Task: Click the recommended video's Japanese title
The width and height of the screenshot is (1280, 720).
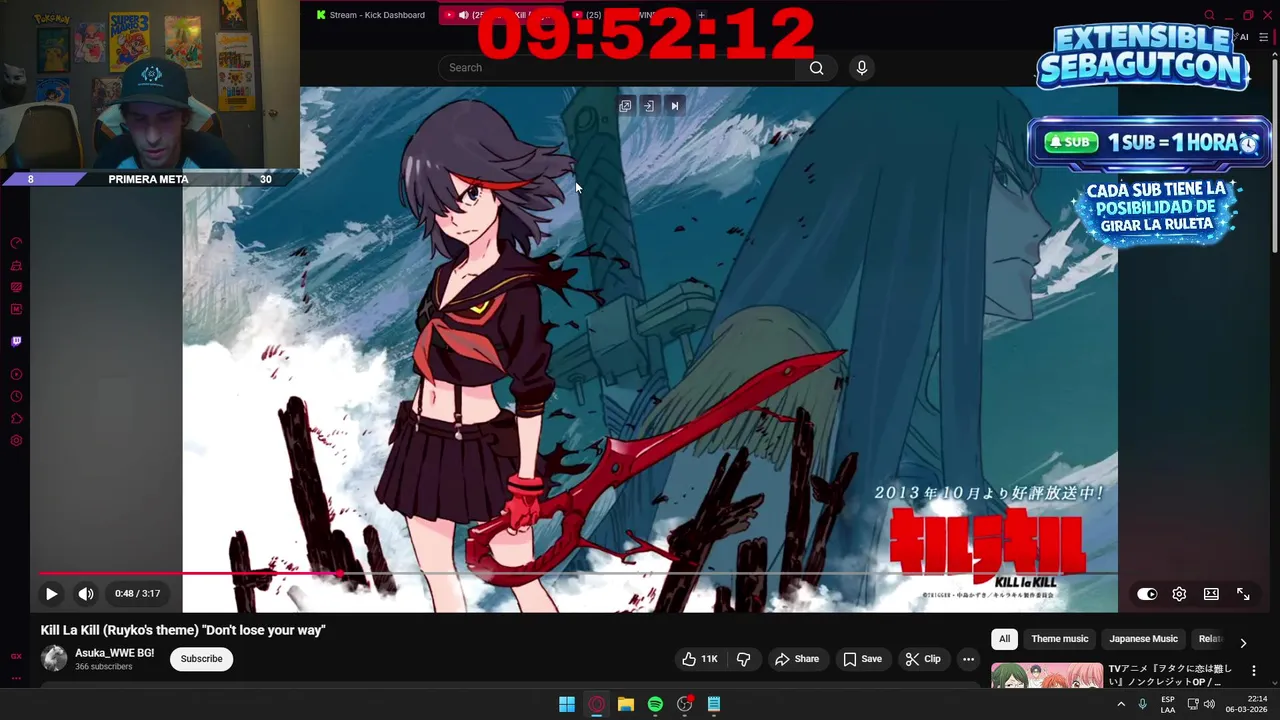Action: click(x=1171, y=675)
